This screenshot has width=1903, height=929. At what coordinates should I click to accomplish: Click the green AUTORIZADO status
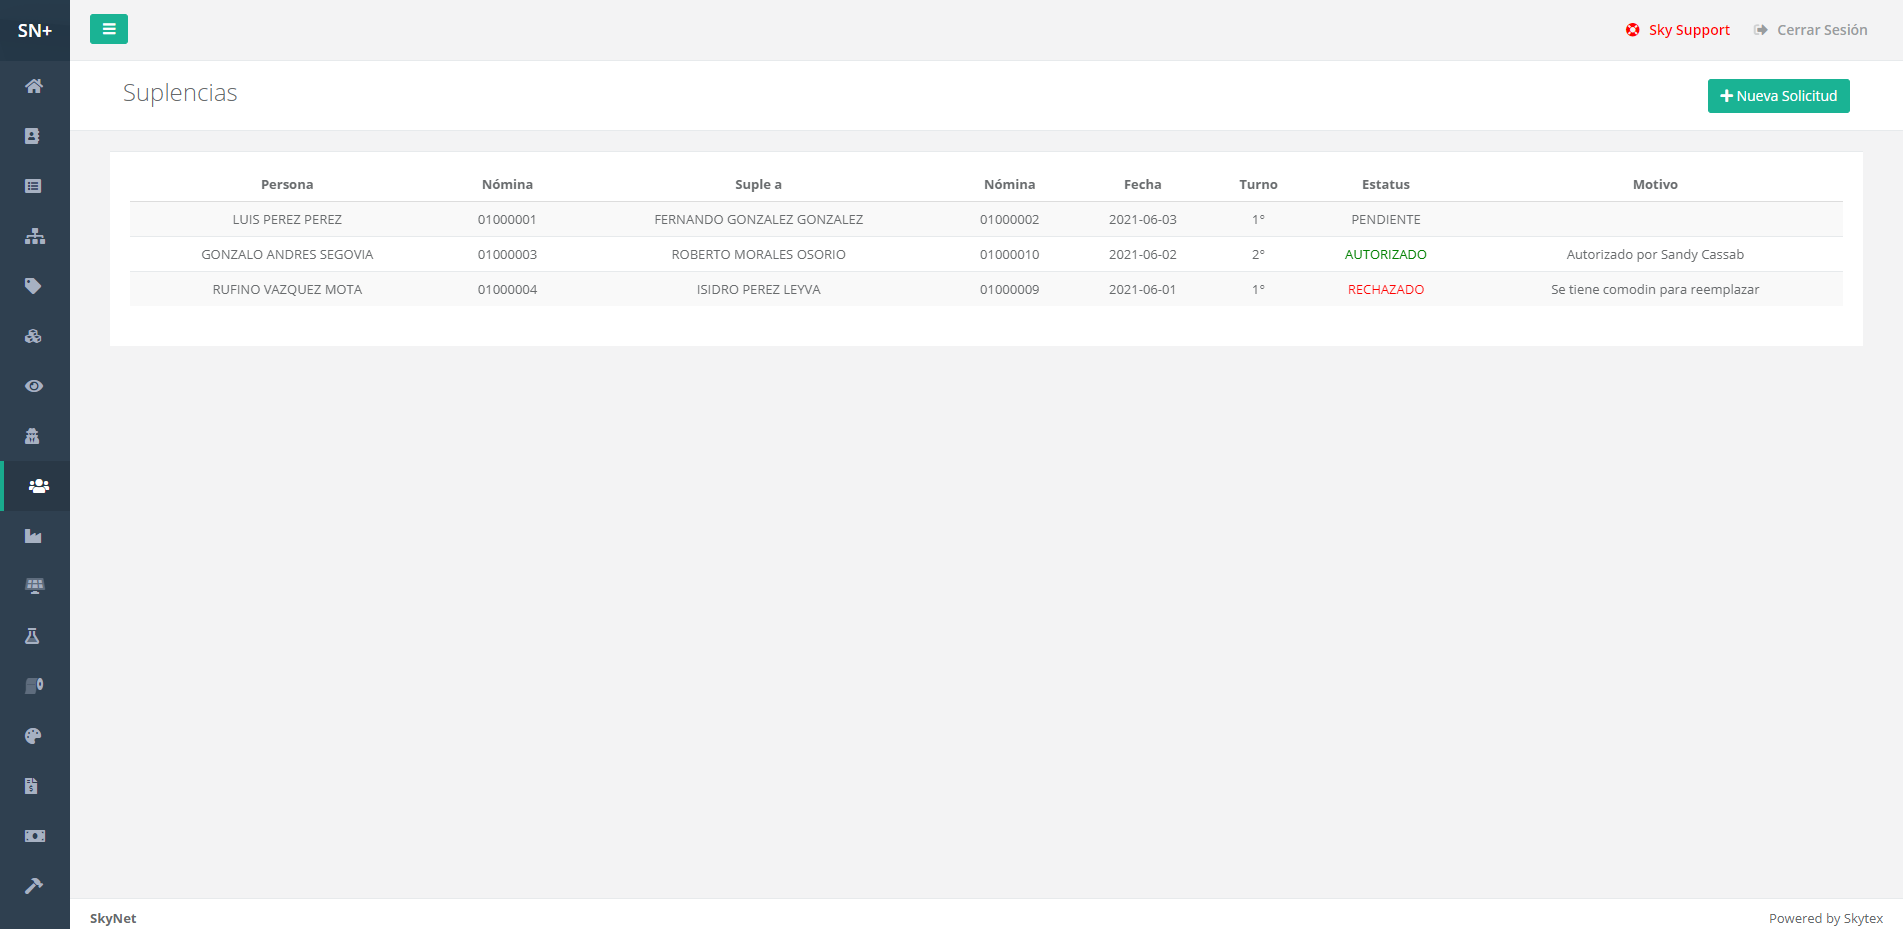1385,255
